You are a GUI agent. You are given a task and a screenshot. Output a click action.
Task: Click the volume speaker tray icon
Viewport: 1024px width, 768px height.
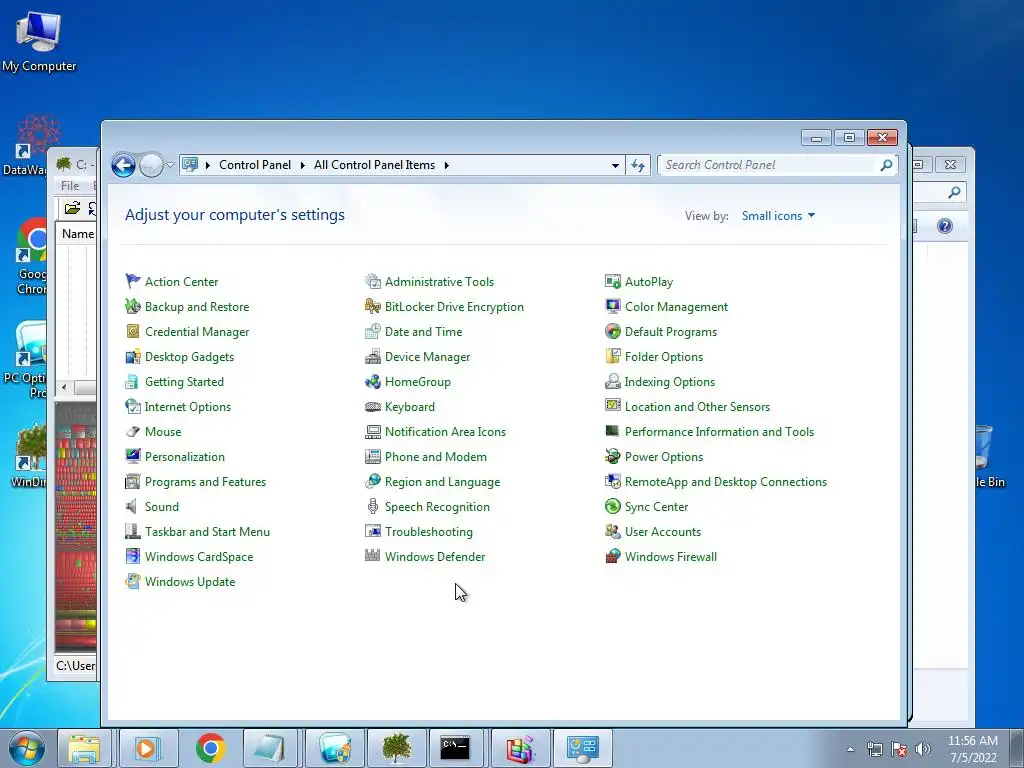(x=923, y=749)
